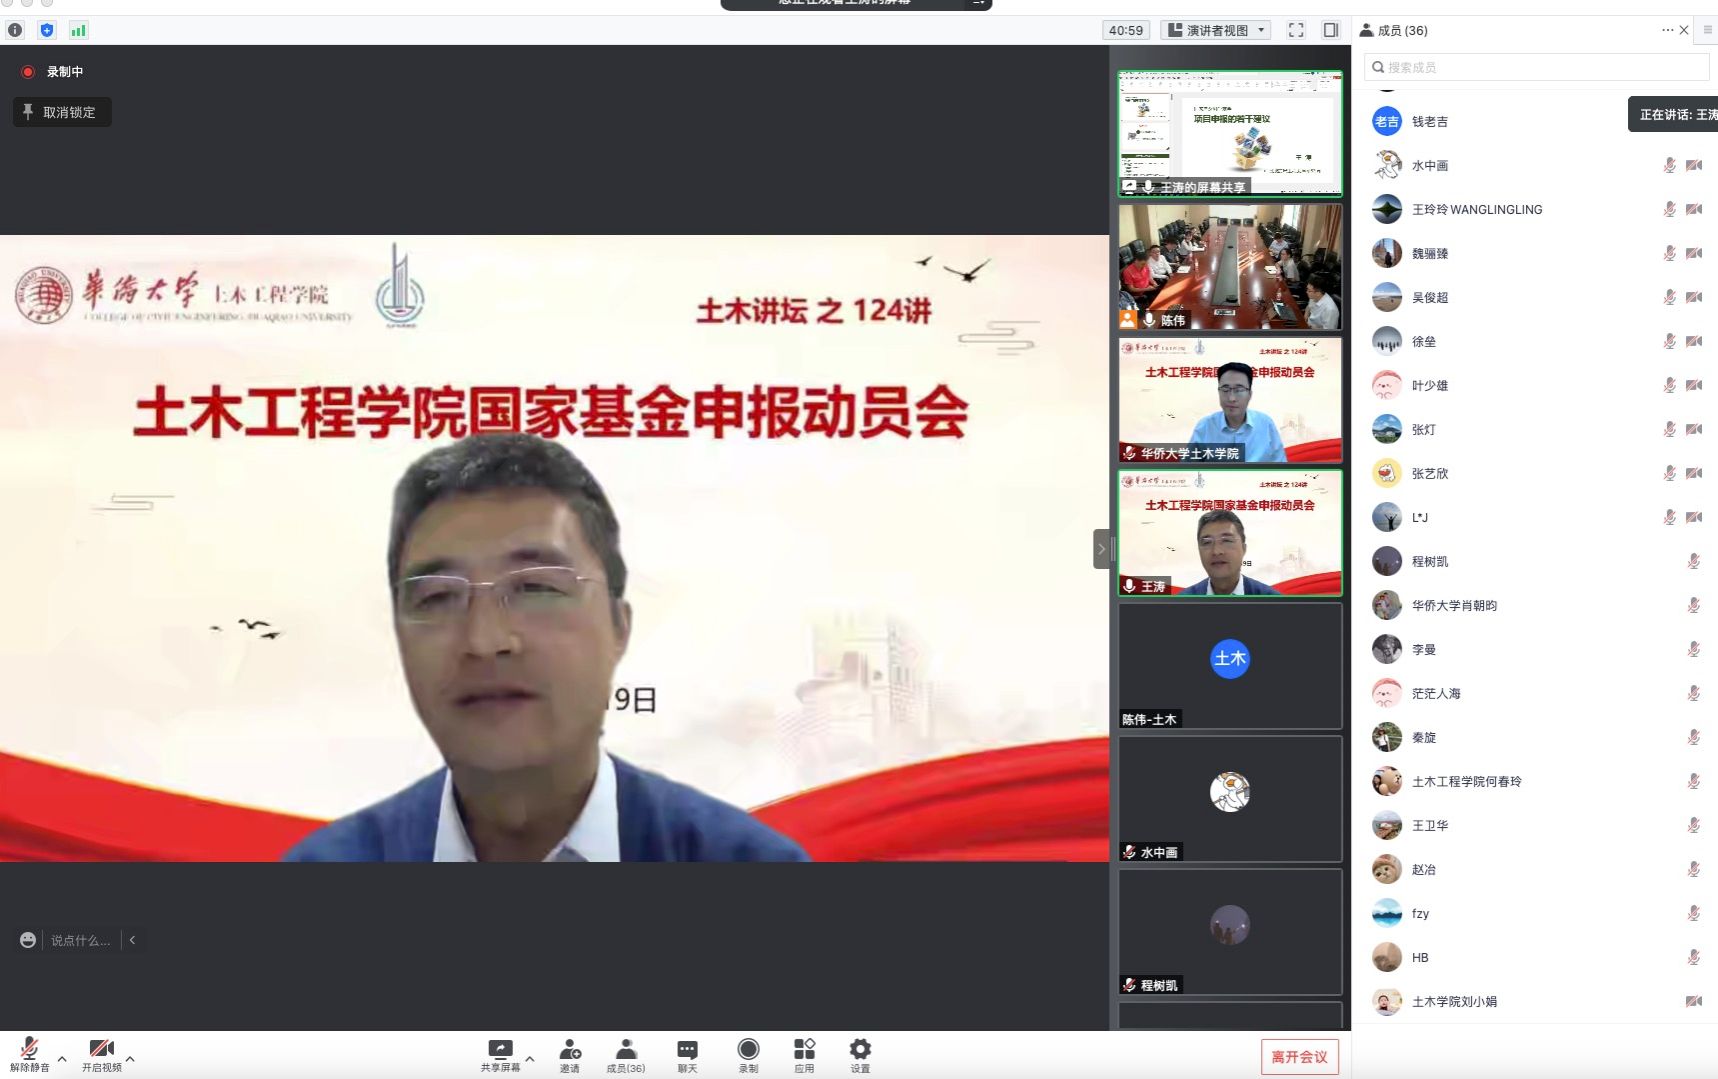Toggle recording with the record button

(748, 1054)
